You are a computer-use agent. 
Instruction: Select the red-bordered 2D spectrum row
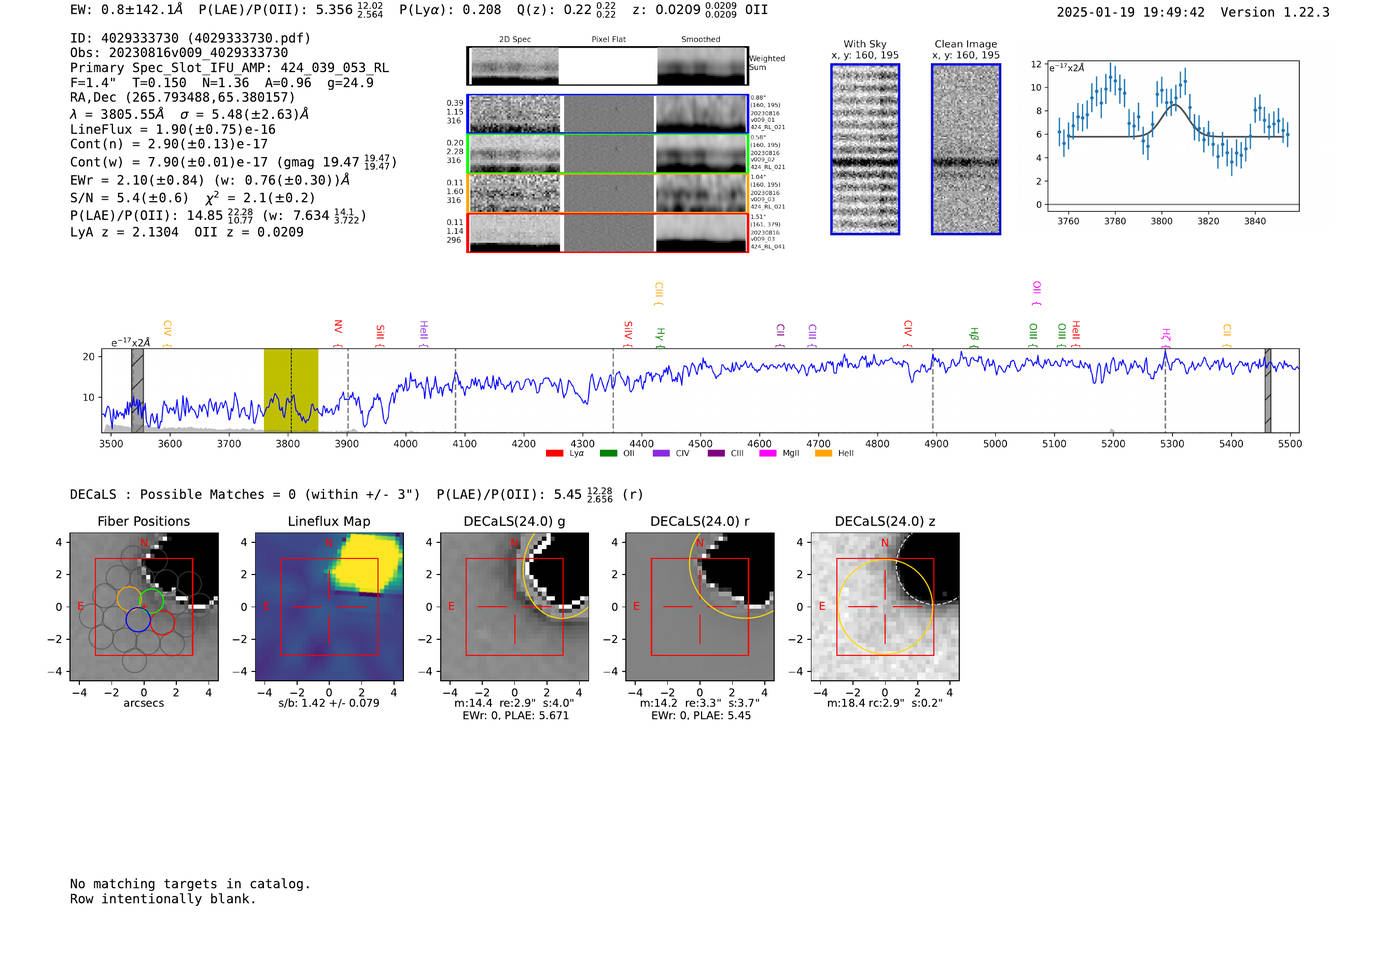tap(608, 232)
